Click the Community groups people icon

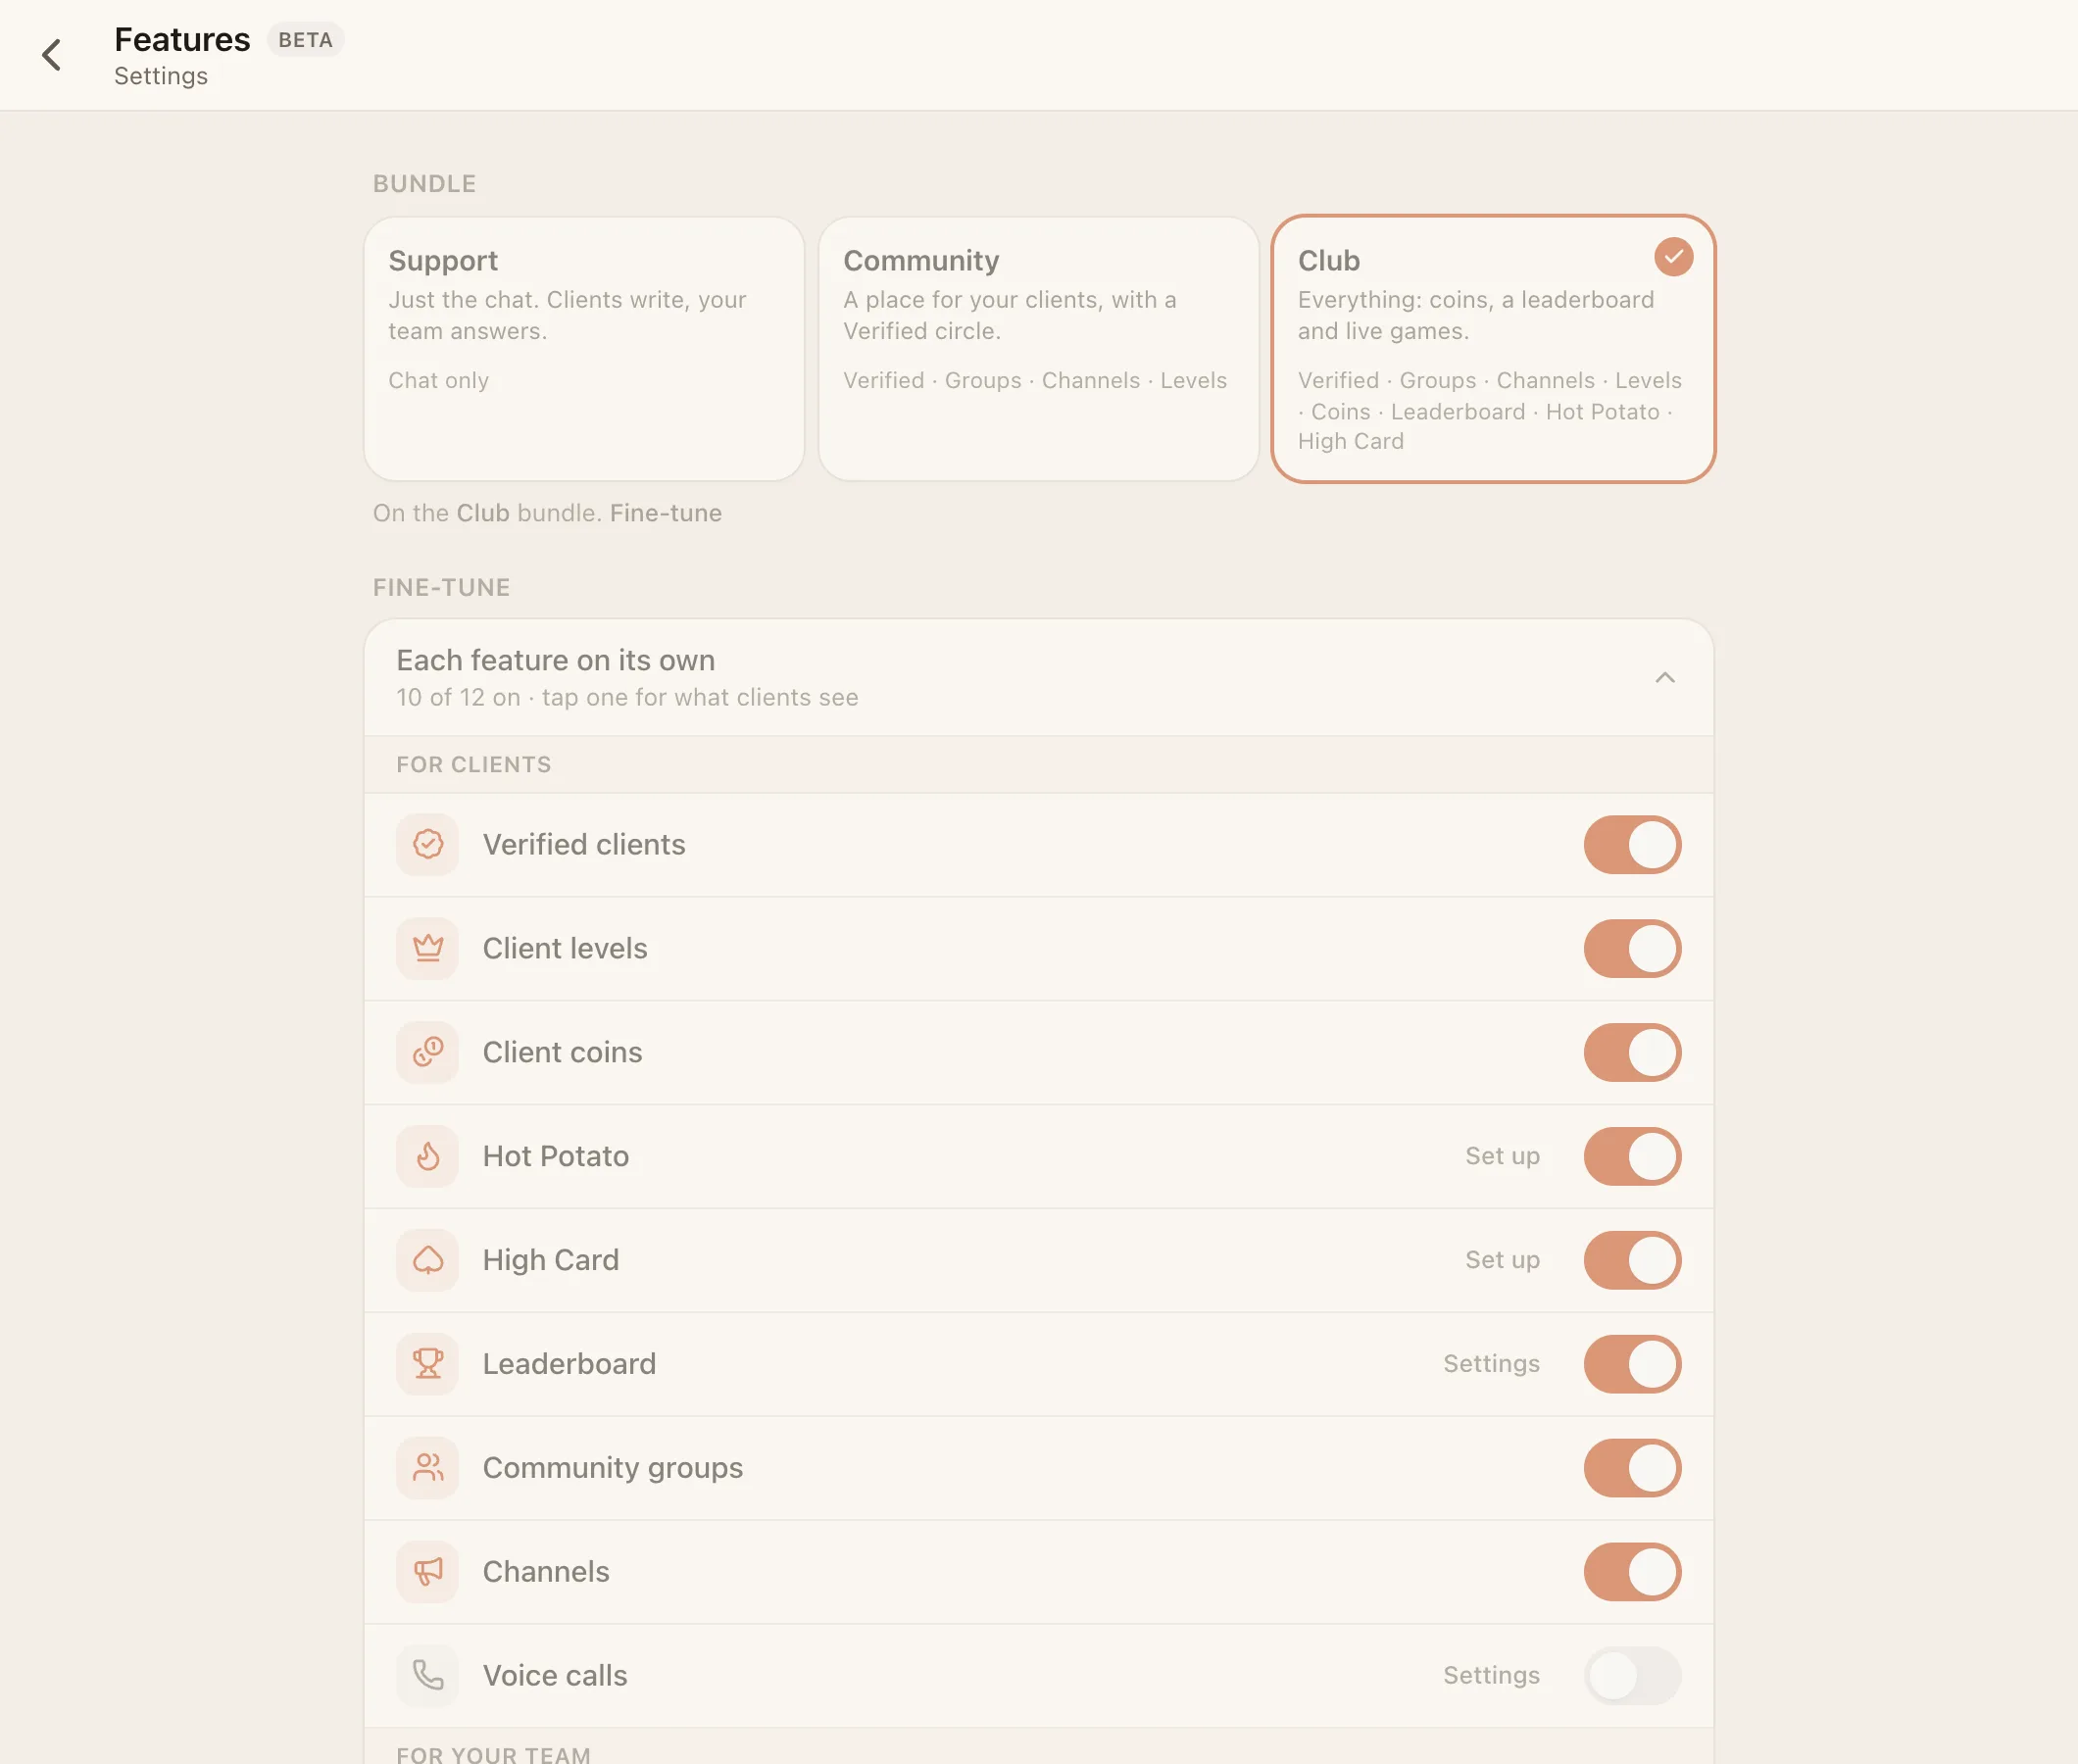[x=428, y=1468]
